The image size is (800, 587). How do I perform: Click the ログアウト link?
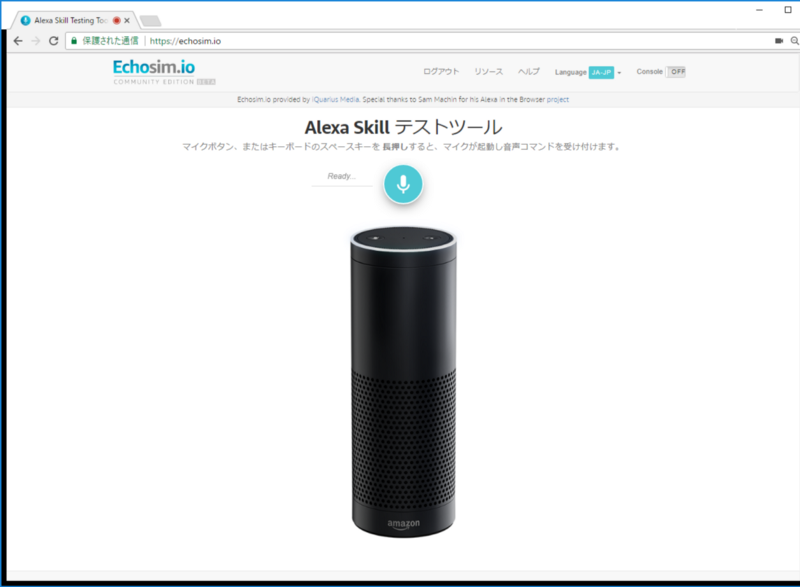[x=441, y=72]
